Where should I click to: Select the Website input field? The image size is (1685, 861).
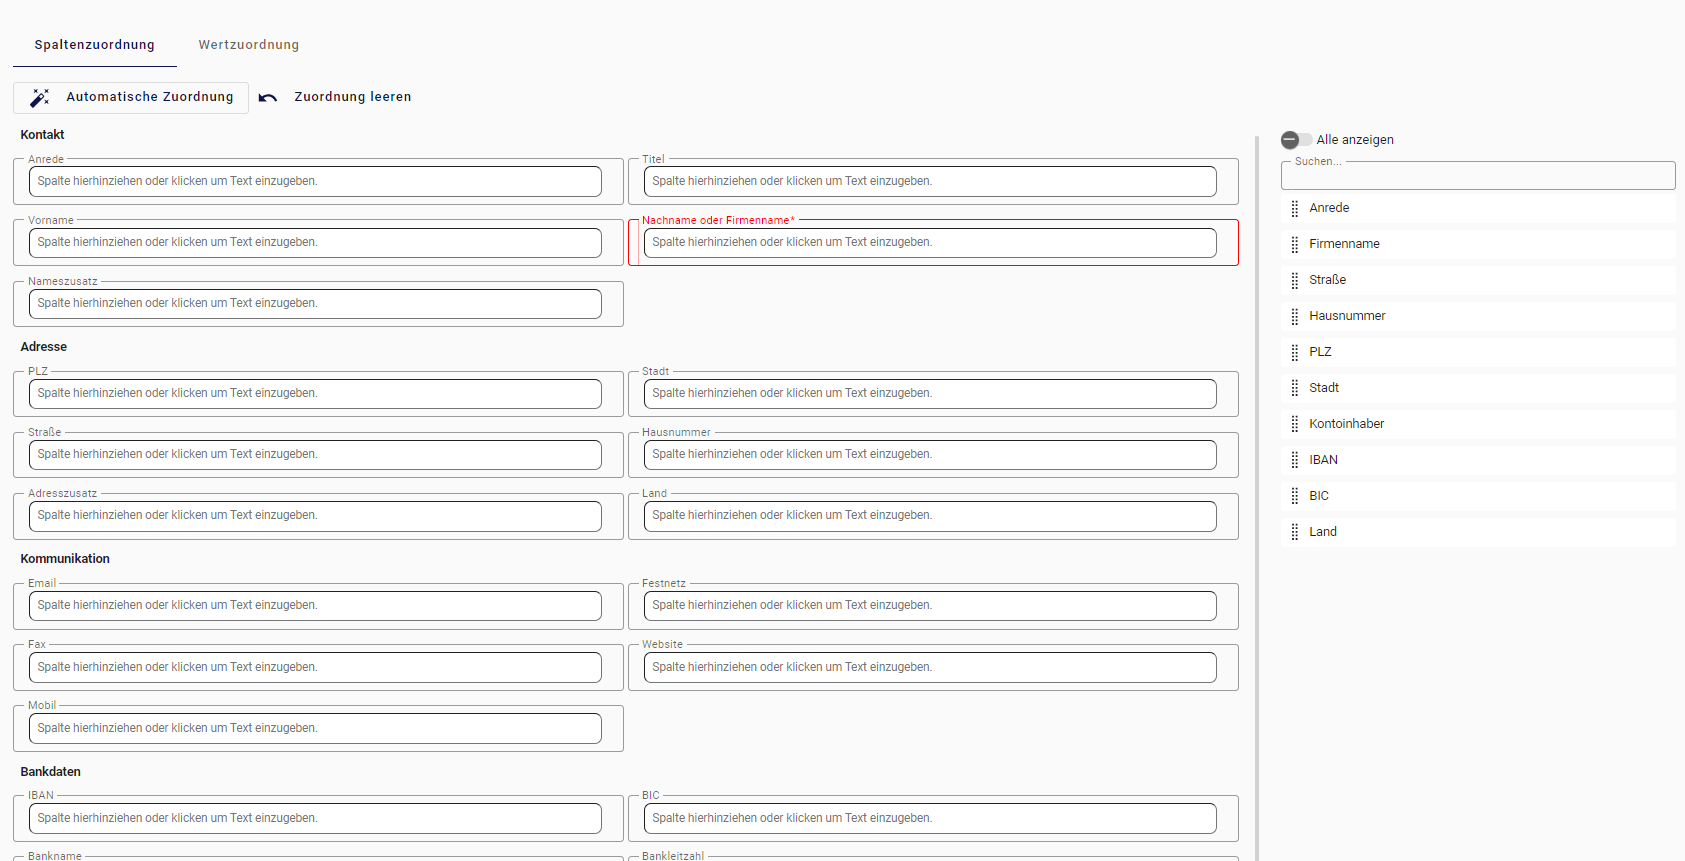930,667
